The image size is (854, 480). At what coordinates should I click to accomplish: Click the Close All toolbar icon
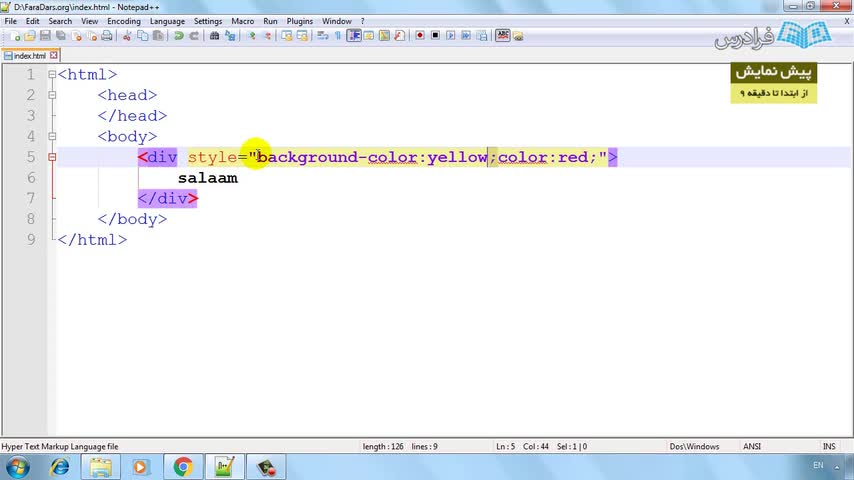(x=92, y=36)
